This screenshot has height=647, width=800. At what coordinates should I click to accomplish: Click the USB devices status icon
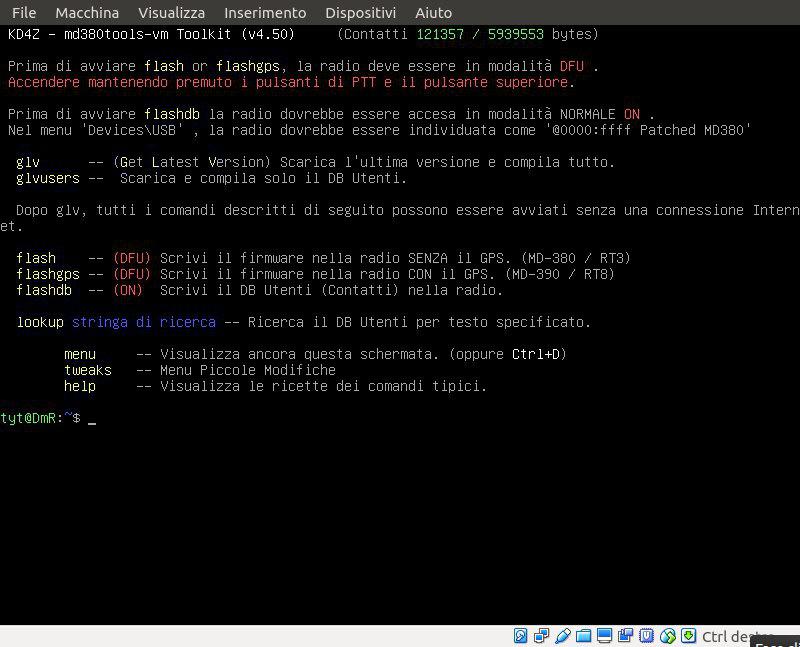(562, 636)
